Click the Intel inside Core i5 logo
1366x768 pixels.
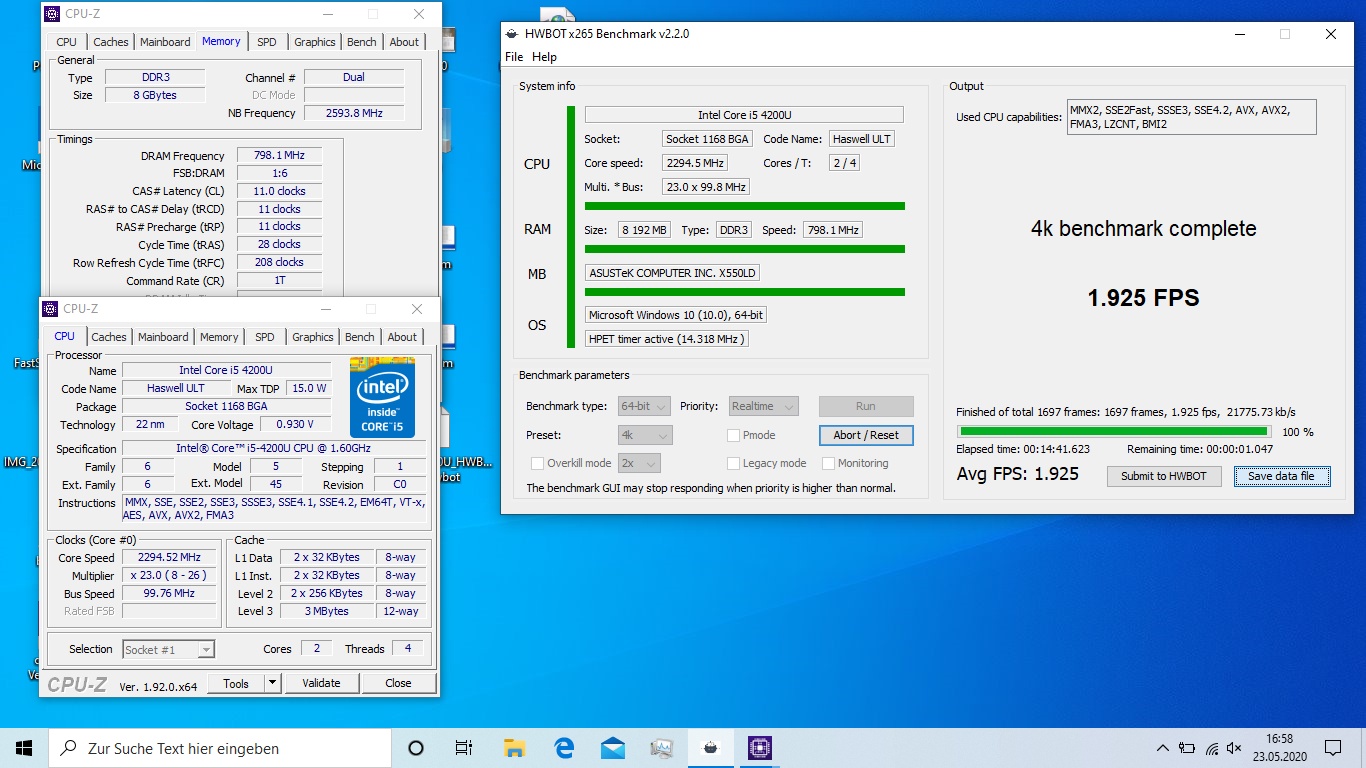(382, 397)
